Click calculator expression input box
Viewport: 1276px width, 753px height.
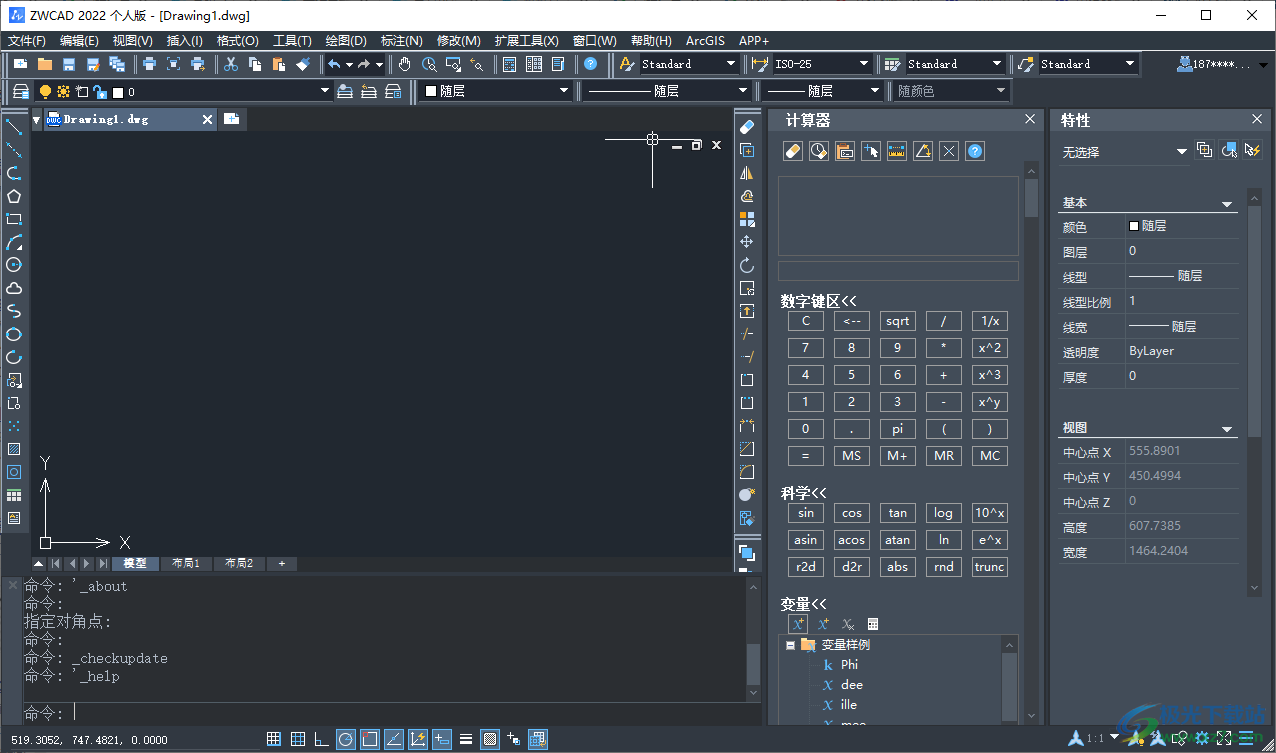[x=898, y=271]
